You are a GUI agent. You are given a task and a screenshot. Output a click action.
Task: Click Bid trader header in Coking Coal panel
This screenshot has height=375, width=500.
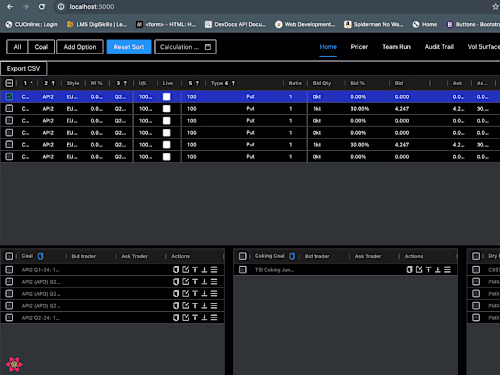[x=317, y=256]
